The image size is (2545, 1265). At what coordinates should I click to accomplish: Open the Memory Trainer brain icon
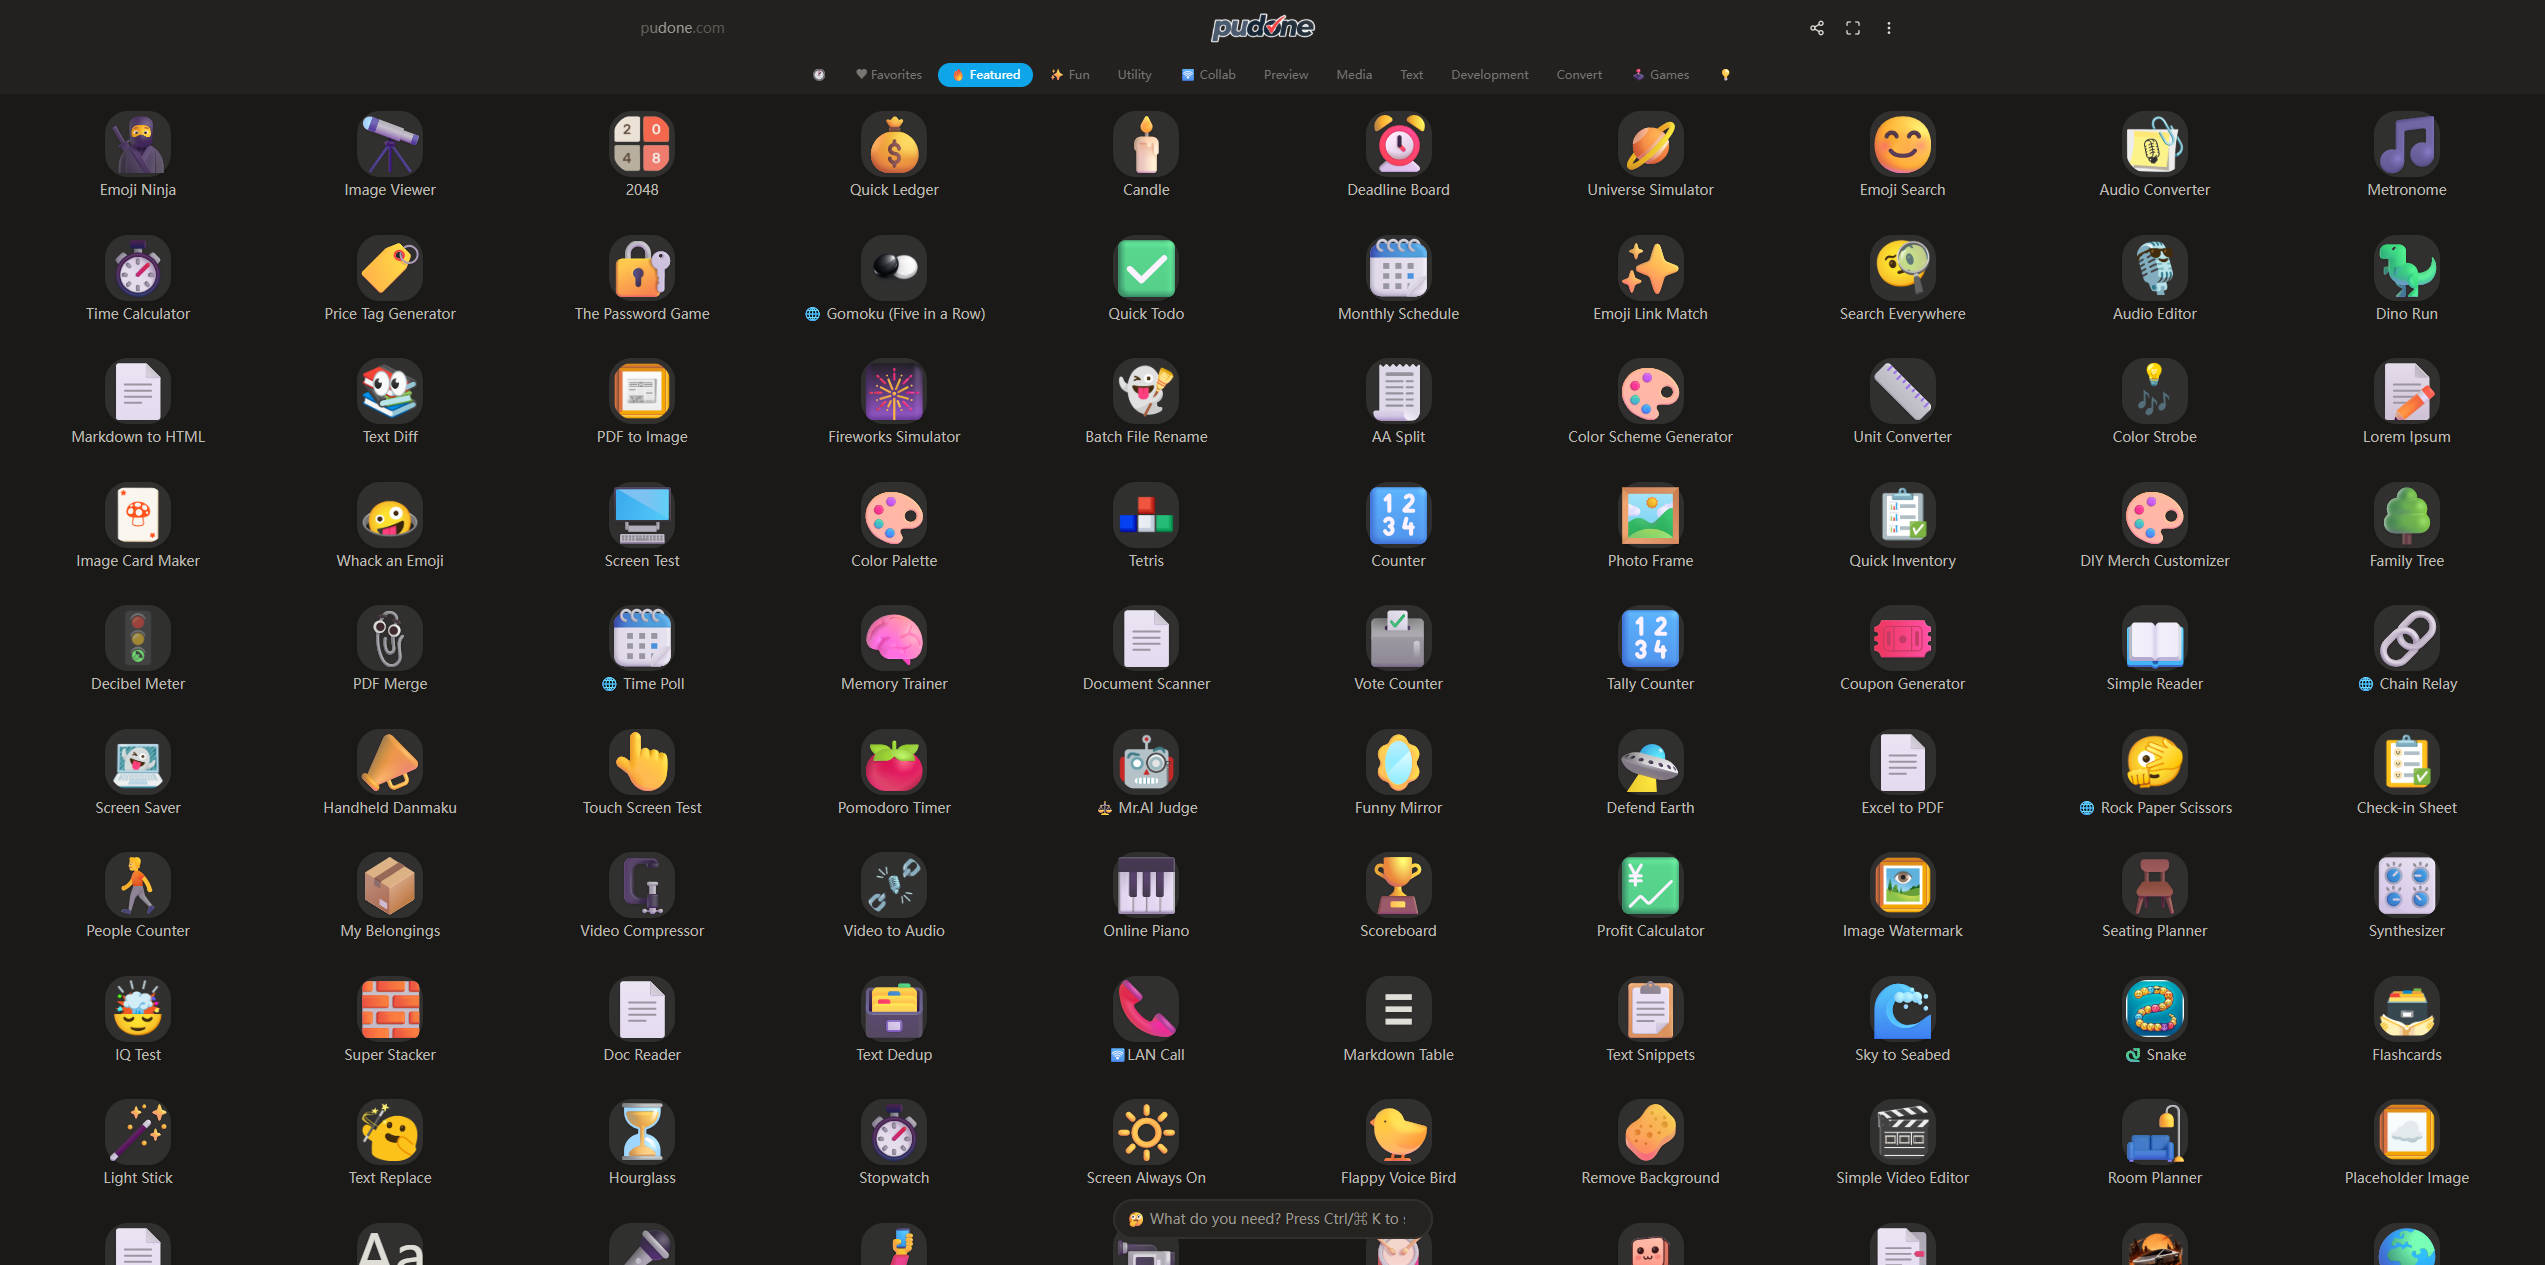(894, 638)
